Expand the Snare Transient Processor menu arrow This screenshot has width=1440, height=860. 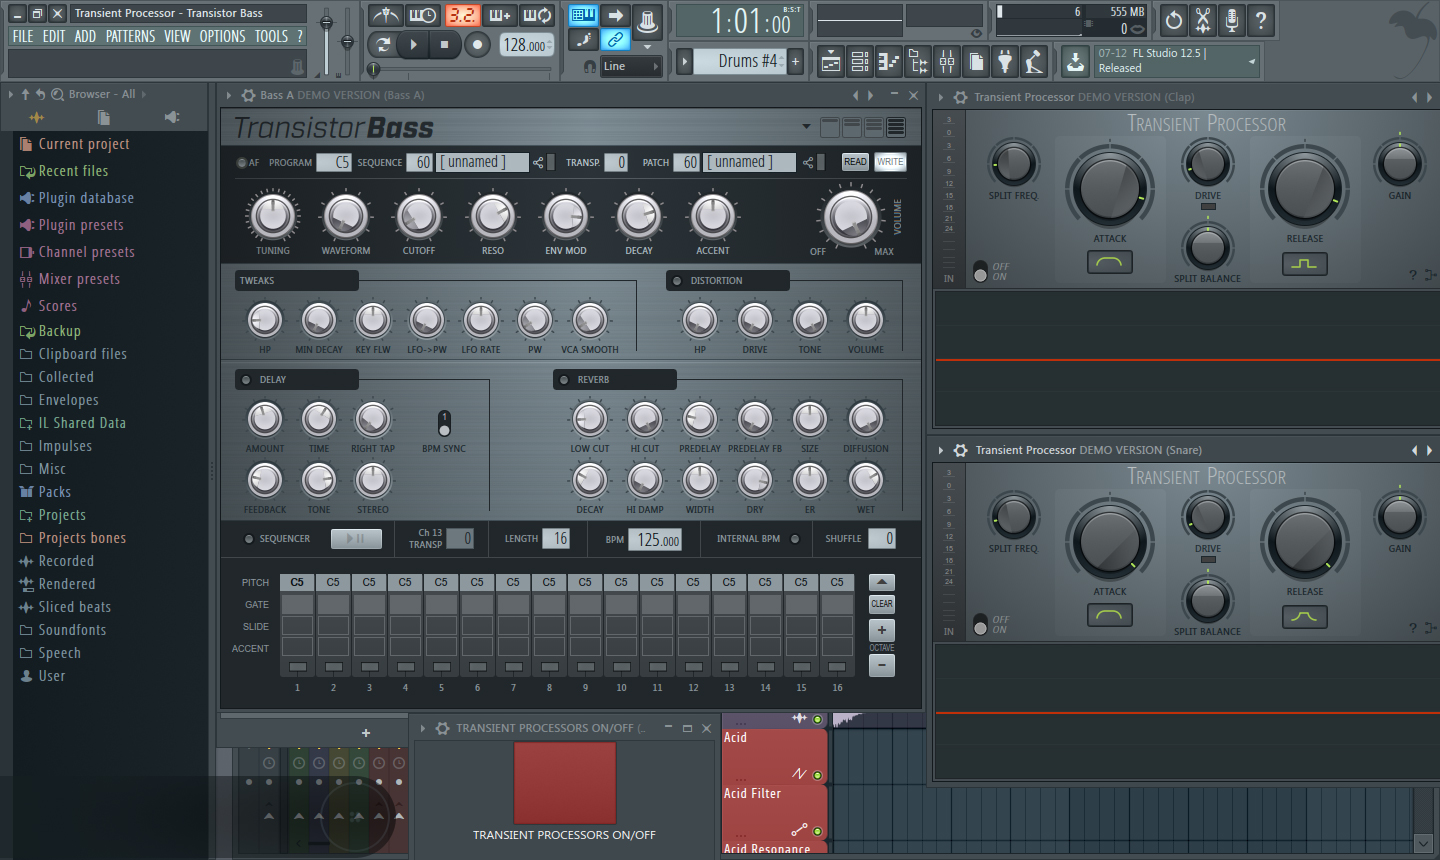click(x=941, y=450)
